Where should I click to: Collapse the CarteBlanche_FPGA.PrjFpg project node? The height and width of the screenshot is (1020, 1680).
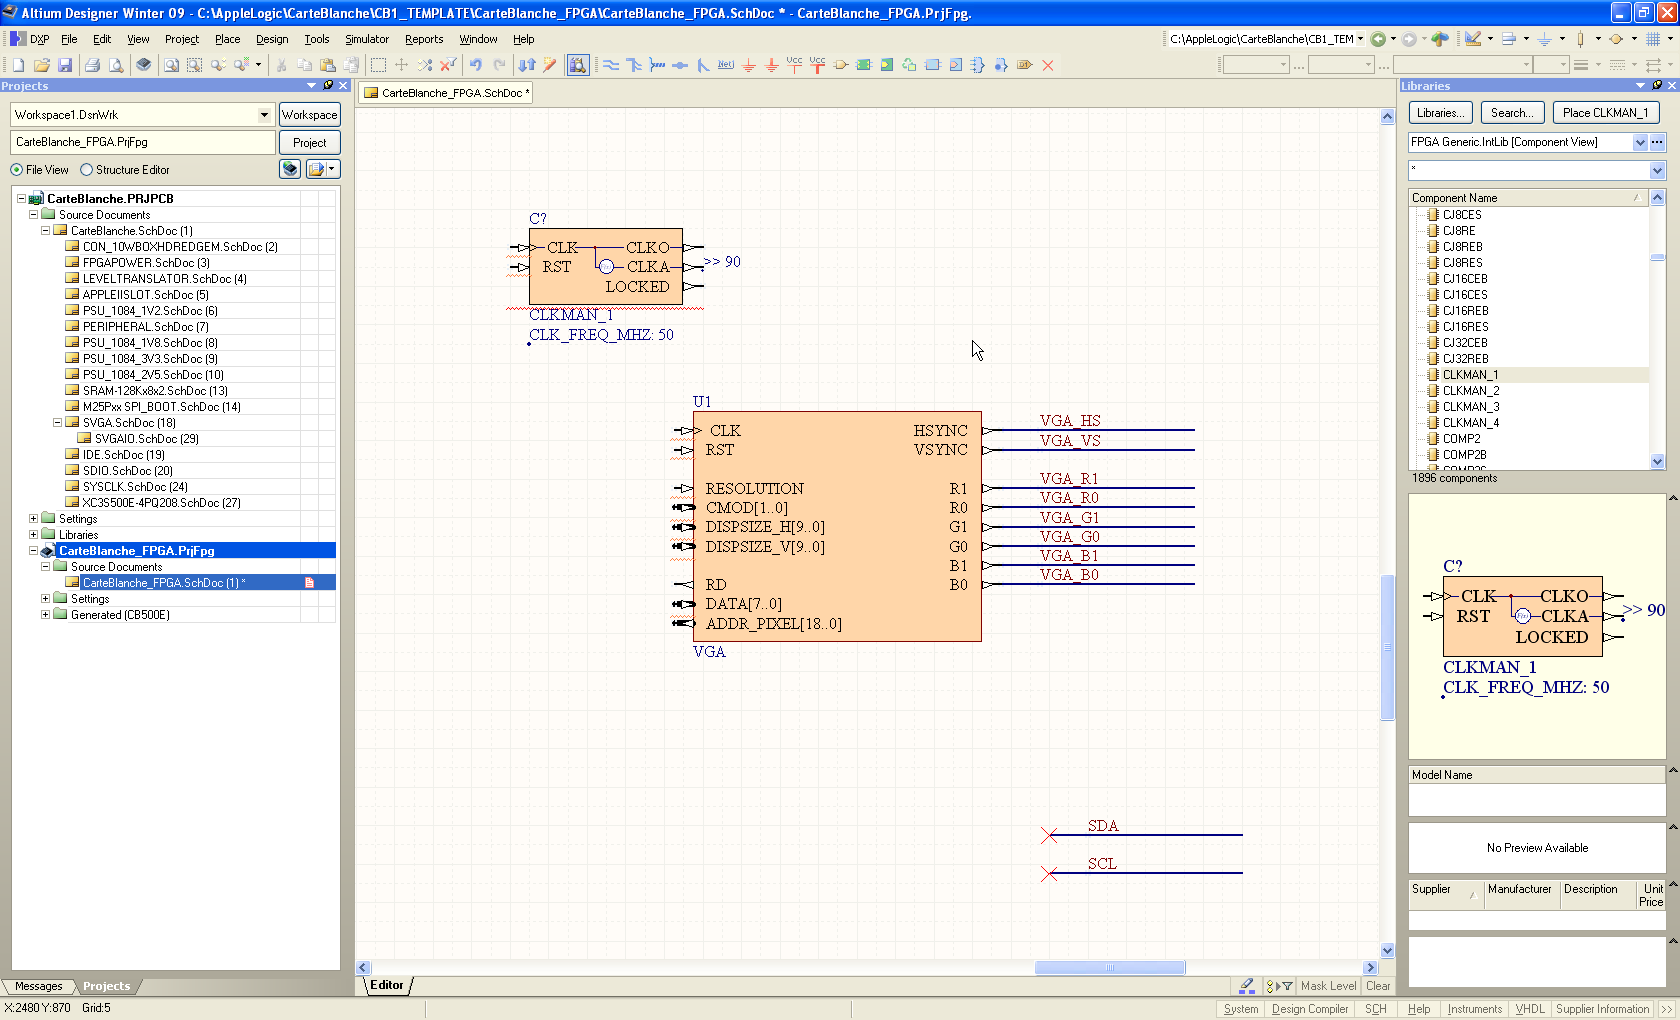click(33, 551)
